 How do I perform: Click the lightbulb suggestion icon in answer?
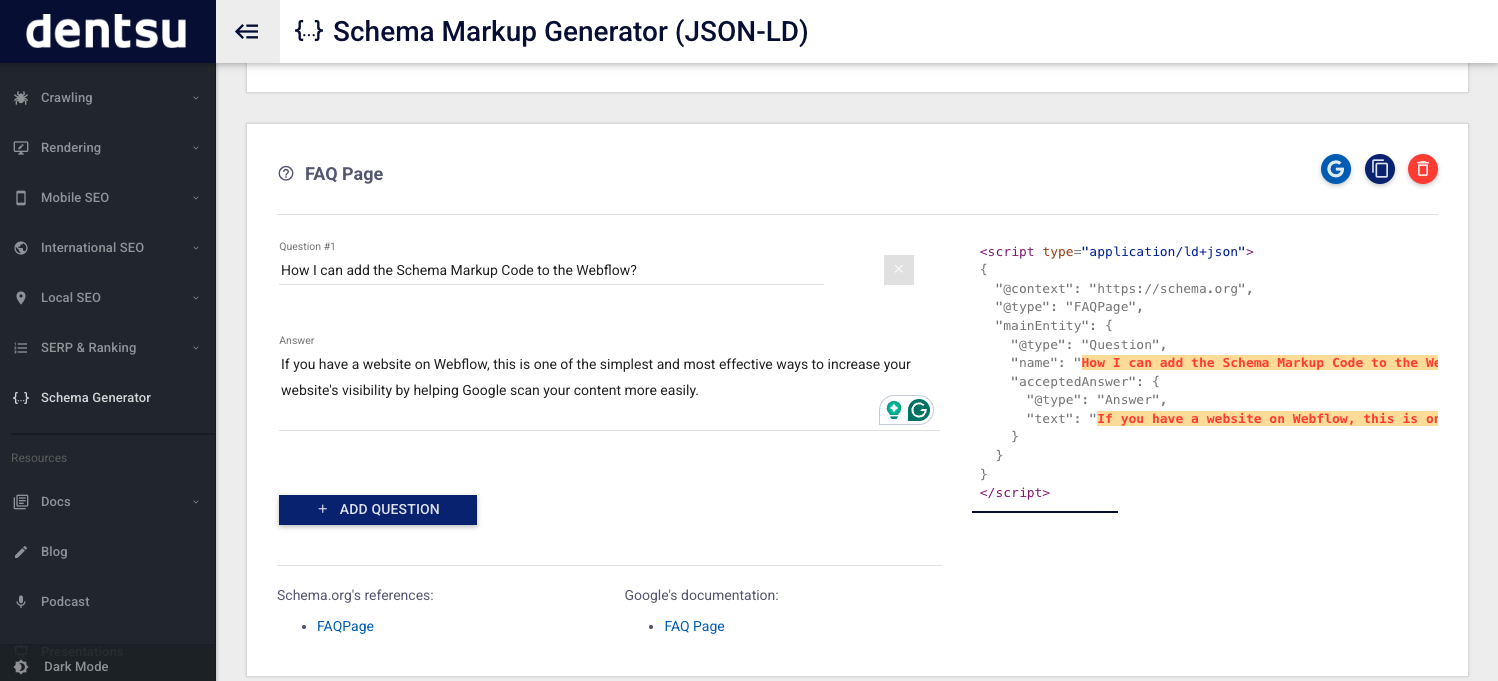(894, 410)
